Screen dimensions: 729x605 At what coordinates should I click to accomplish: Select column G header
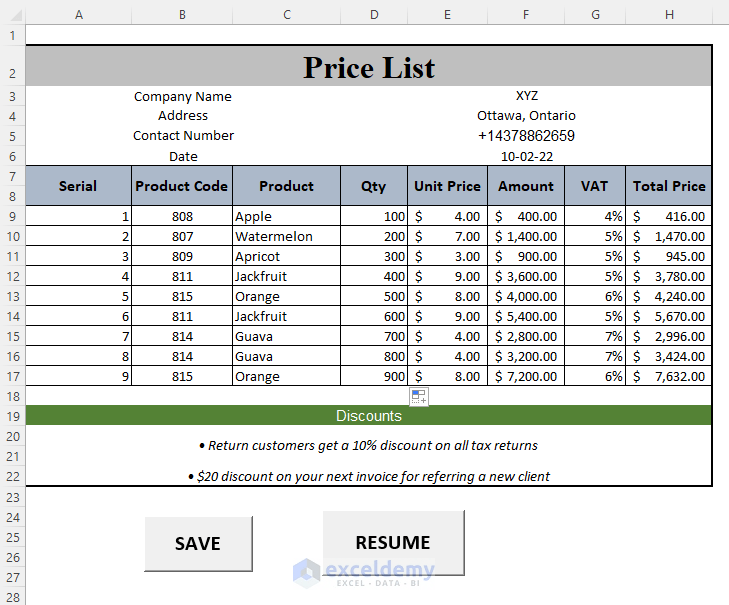595,15
